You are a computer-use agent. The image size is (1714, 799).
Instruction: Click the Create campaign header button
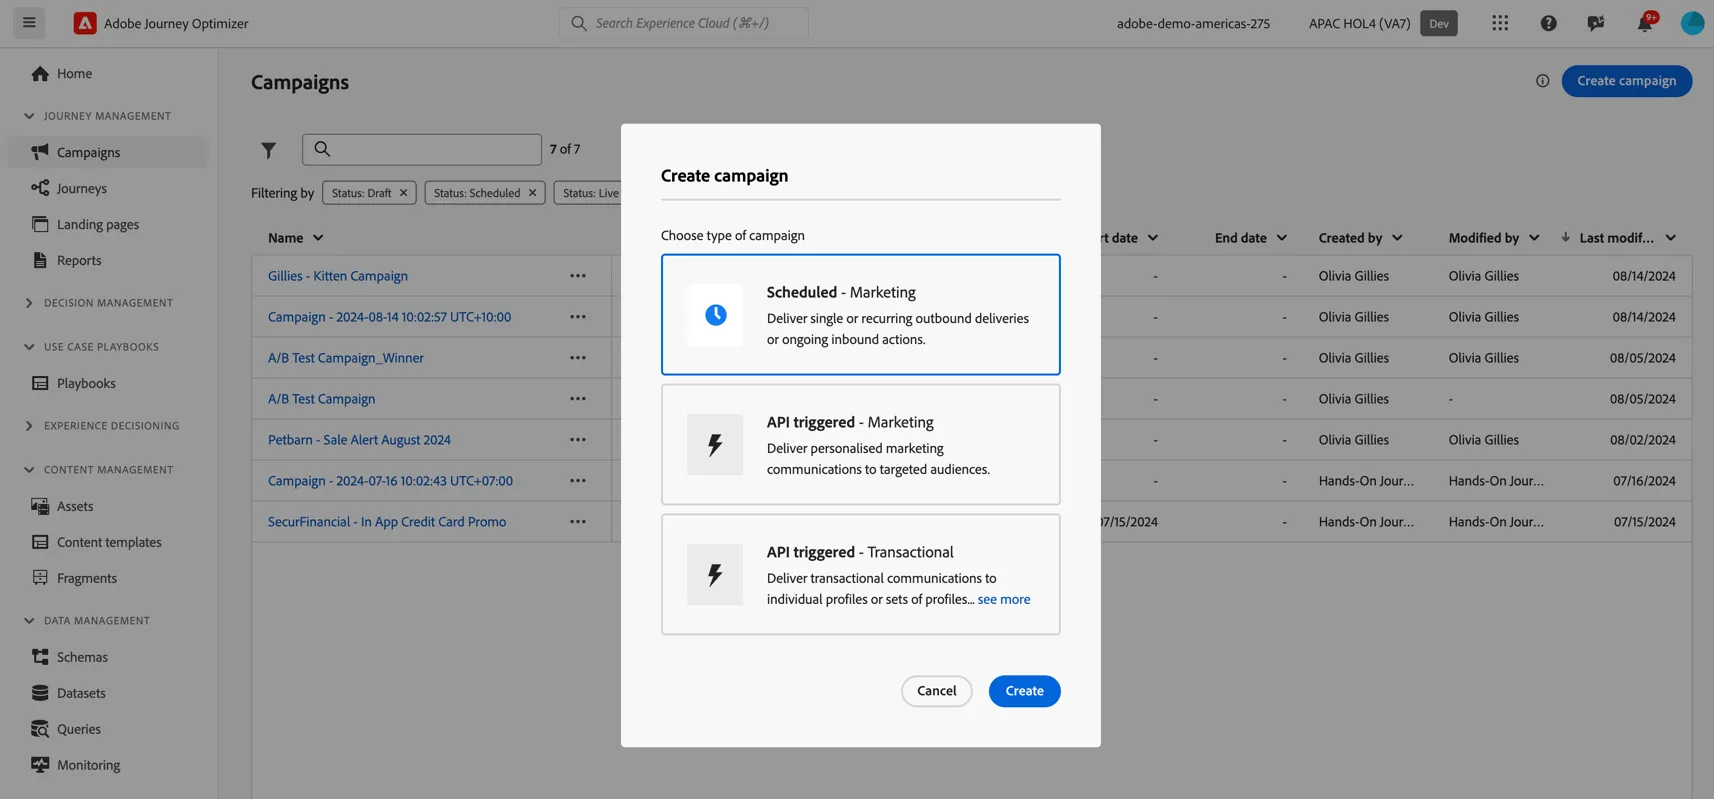[x=1626, y=81]
